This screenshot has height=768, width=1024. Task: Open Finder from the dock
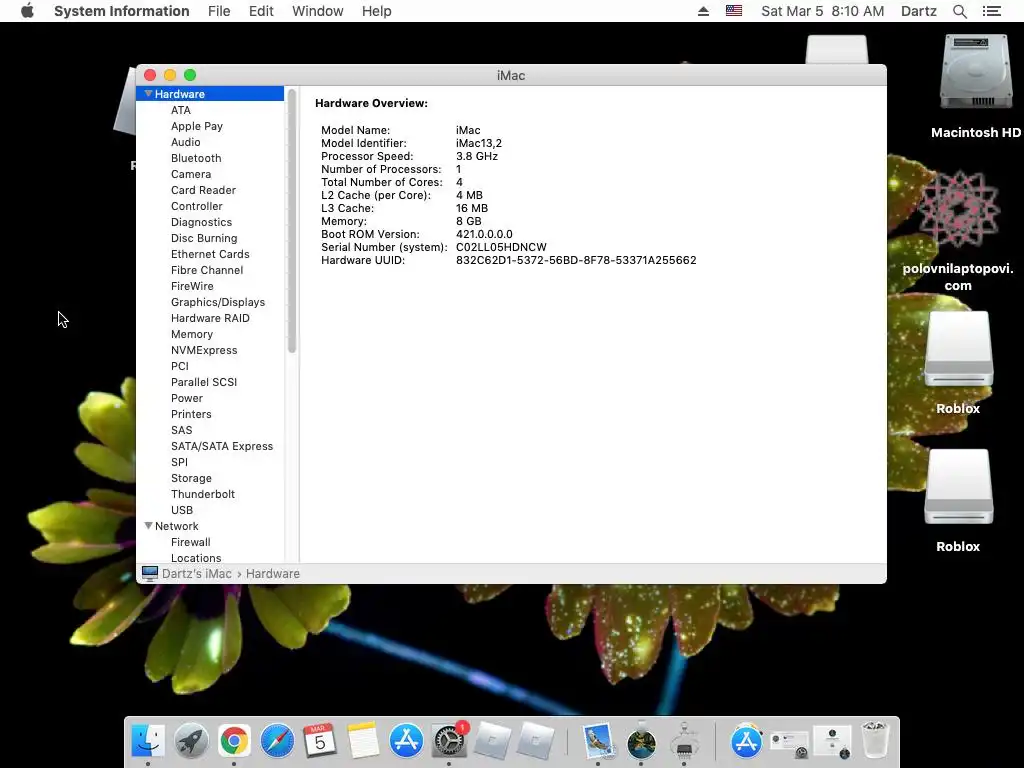pos(148,741)
